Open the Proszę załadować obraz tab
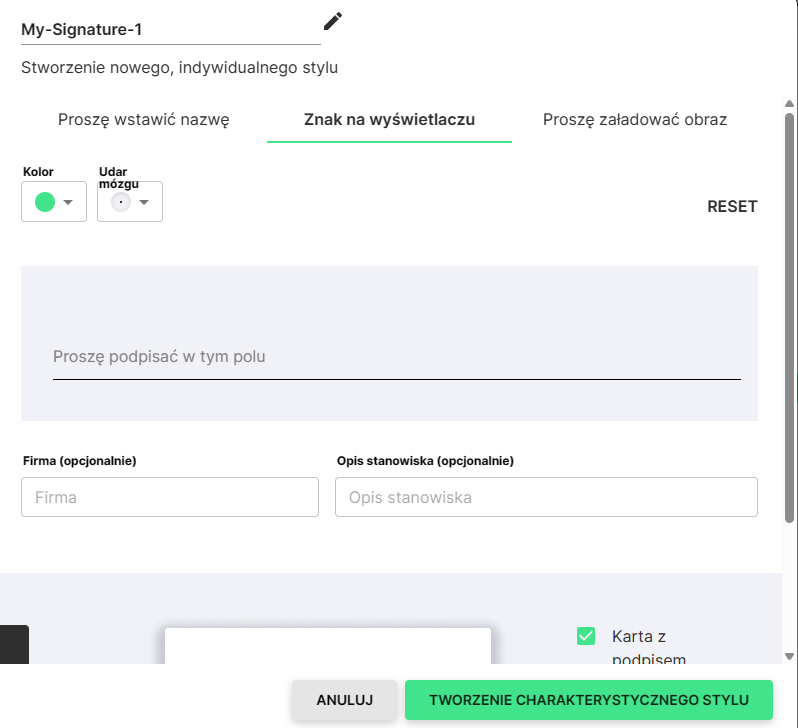The height and width of the screenshot is (728, 798). click(x=635, y=120)
